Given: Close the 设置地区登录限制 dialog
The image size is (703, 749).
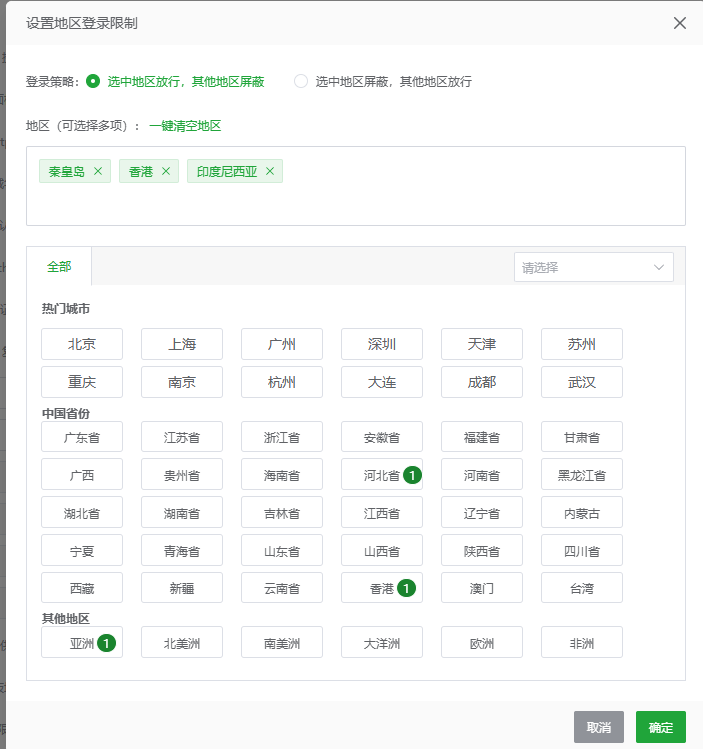Looking at the screenshot, I should pyautogui.click(x=680, y=23).
